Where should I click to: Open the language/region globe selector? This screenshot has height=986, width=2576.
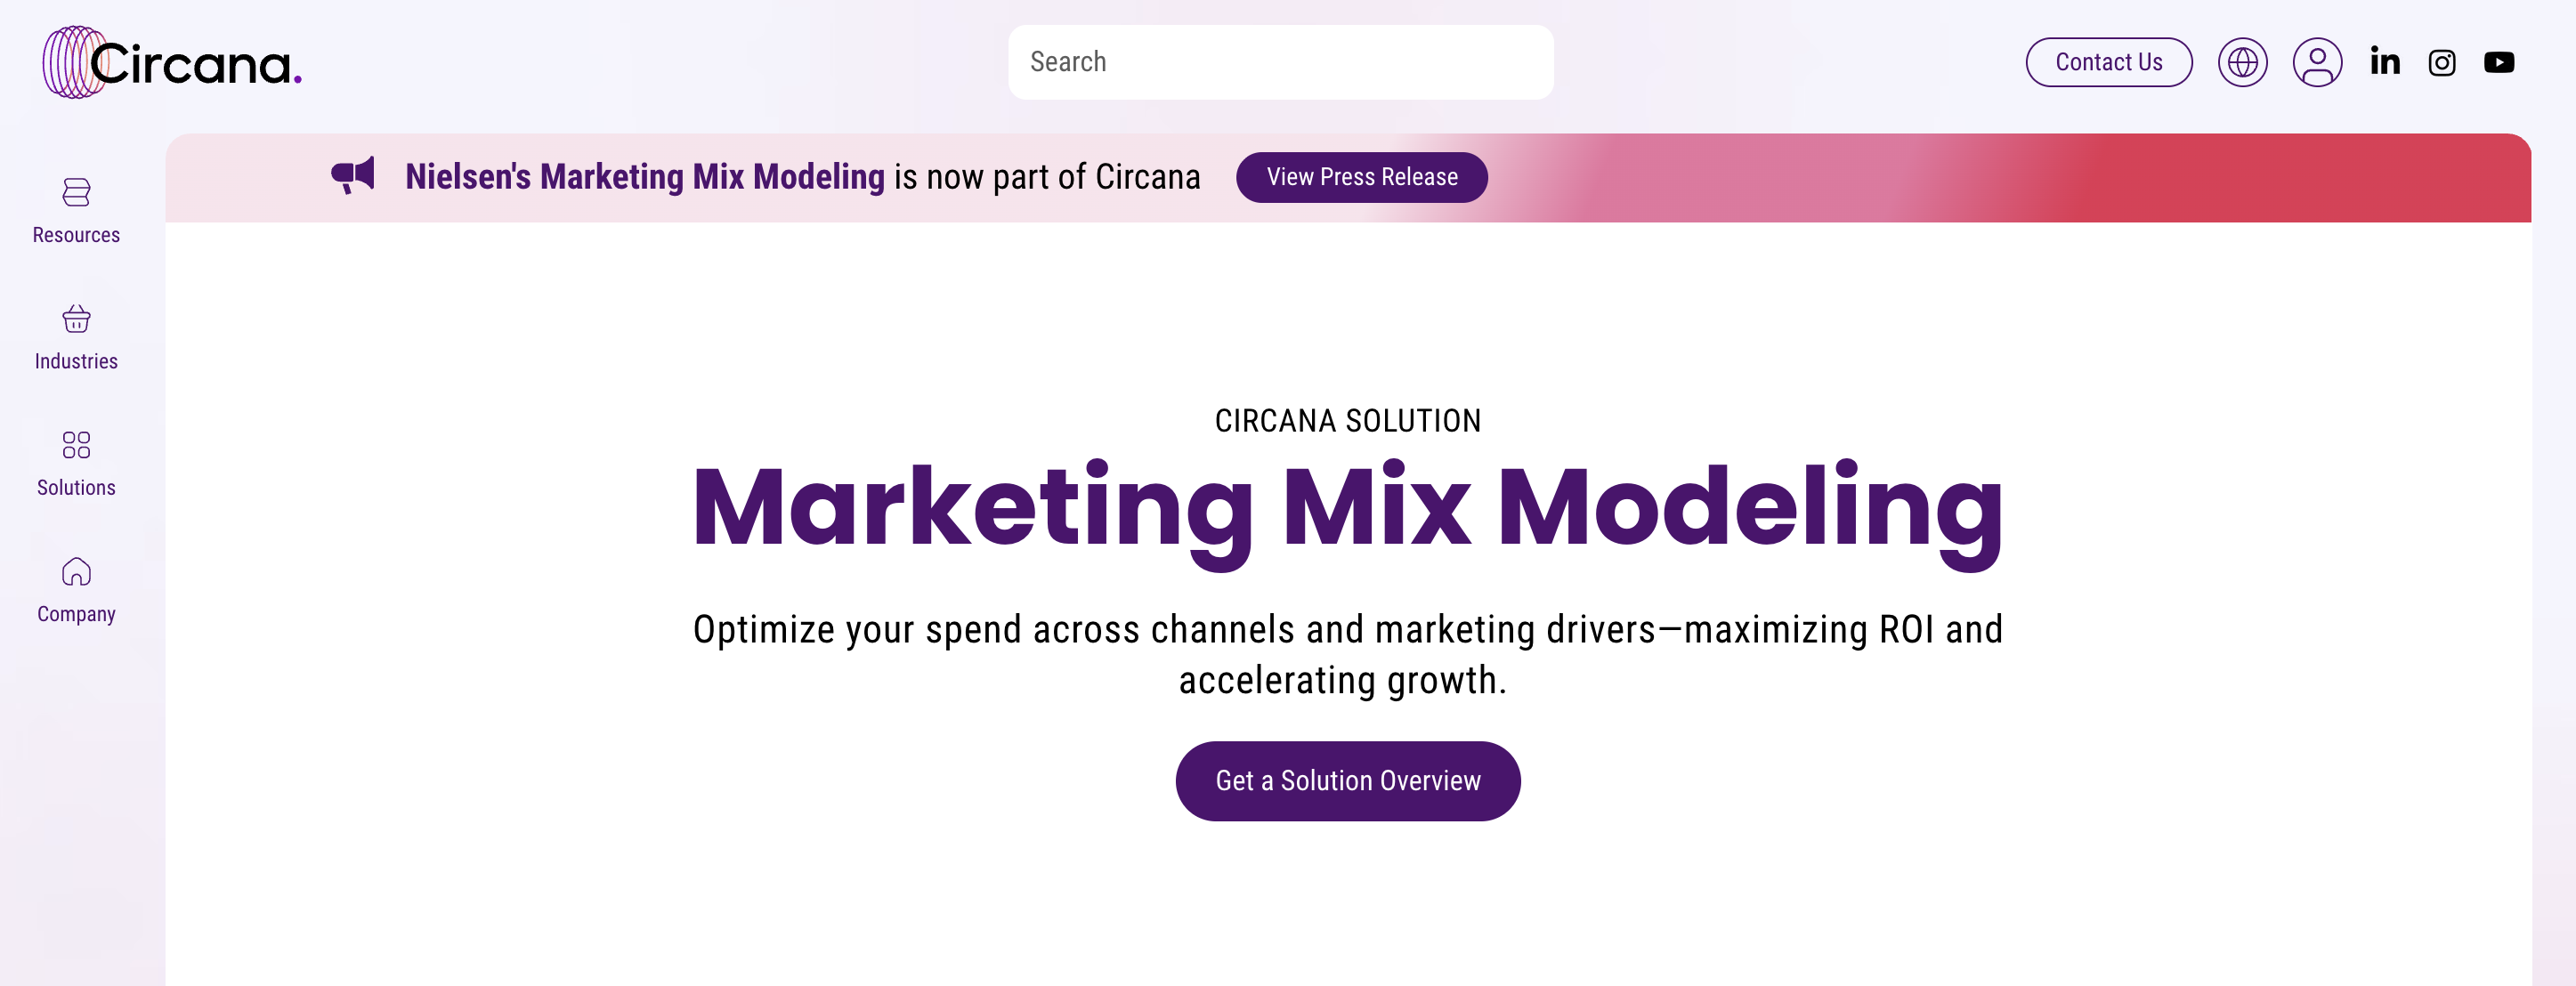2243,62
